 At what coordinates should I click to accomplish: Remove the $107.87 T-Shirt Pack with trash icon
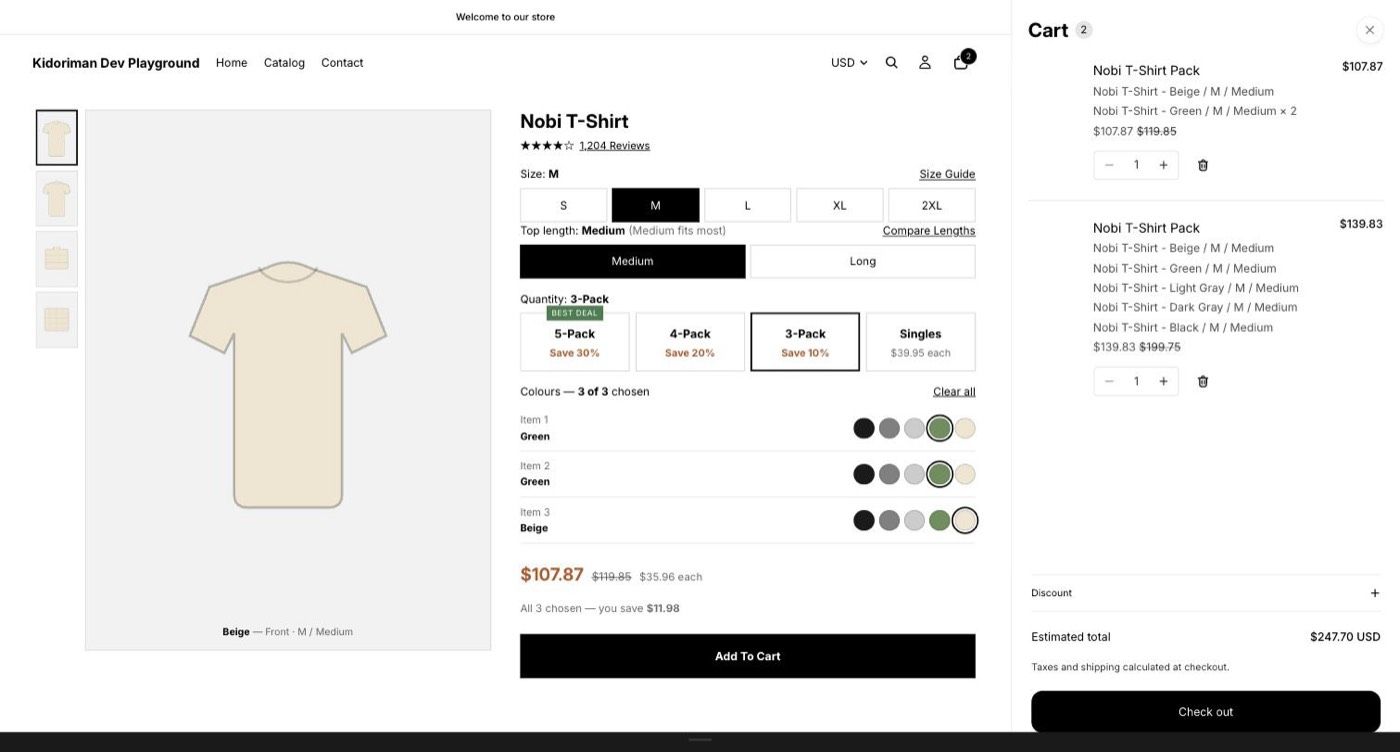[1203, 165]
